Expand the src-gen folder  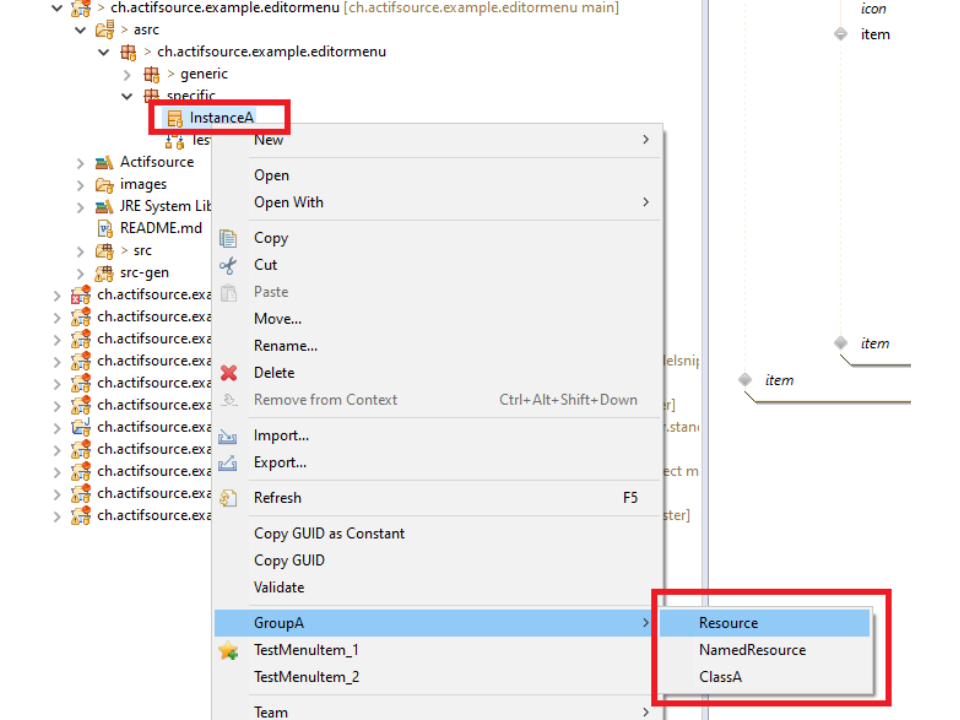(81, 272)
